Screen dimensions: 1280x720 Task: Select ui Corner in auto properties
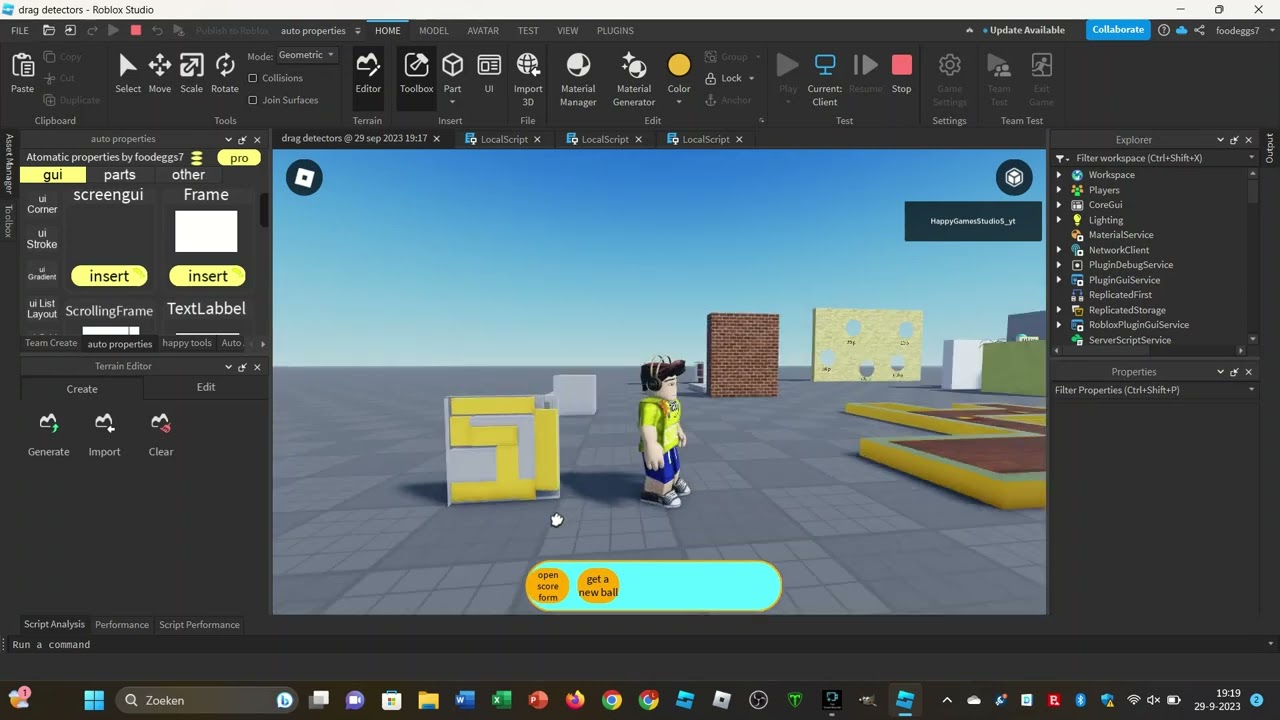pos(42,204)
